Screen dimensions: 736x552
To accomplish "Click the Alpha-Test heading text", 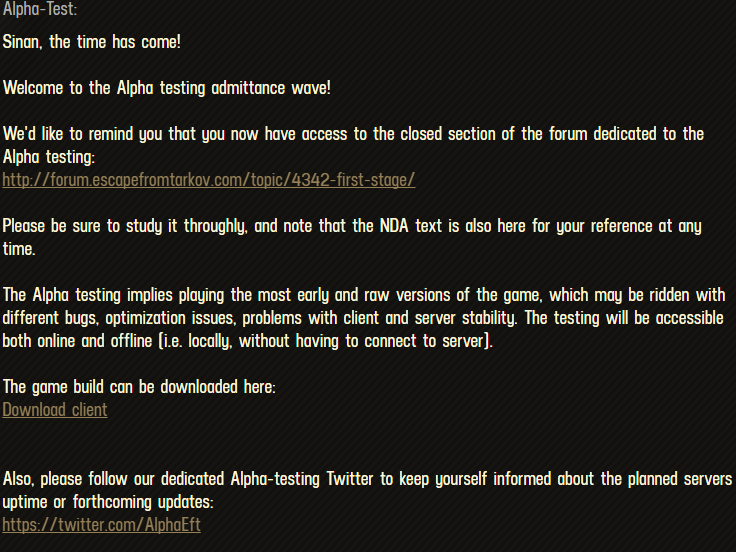I will pyautogui.click(x=40, y=9).
